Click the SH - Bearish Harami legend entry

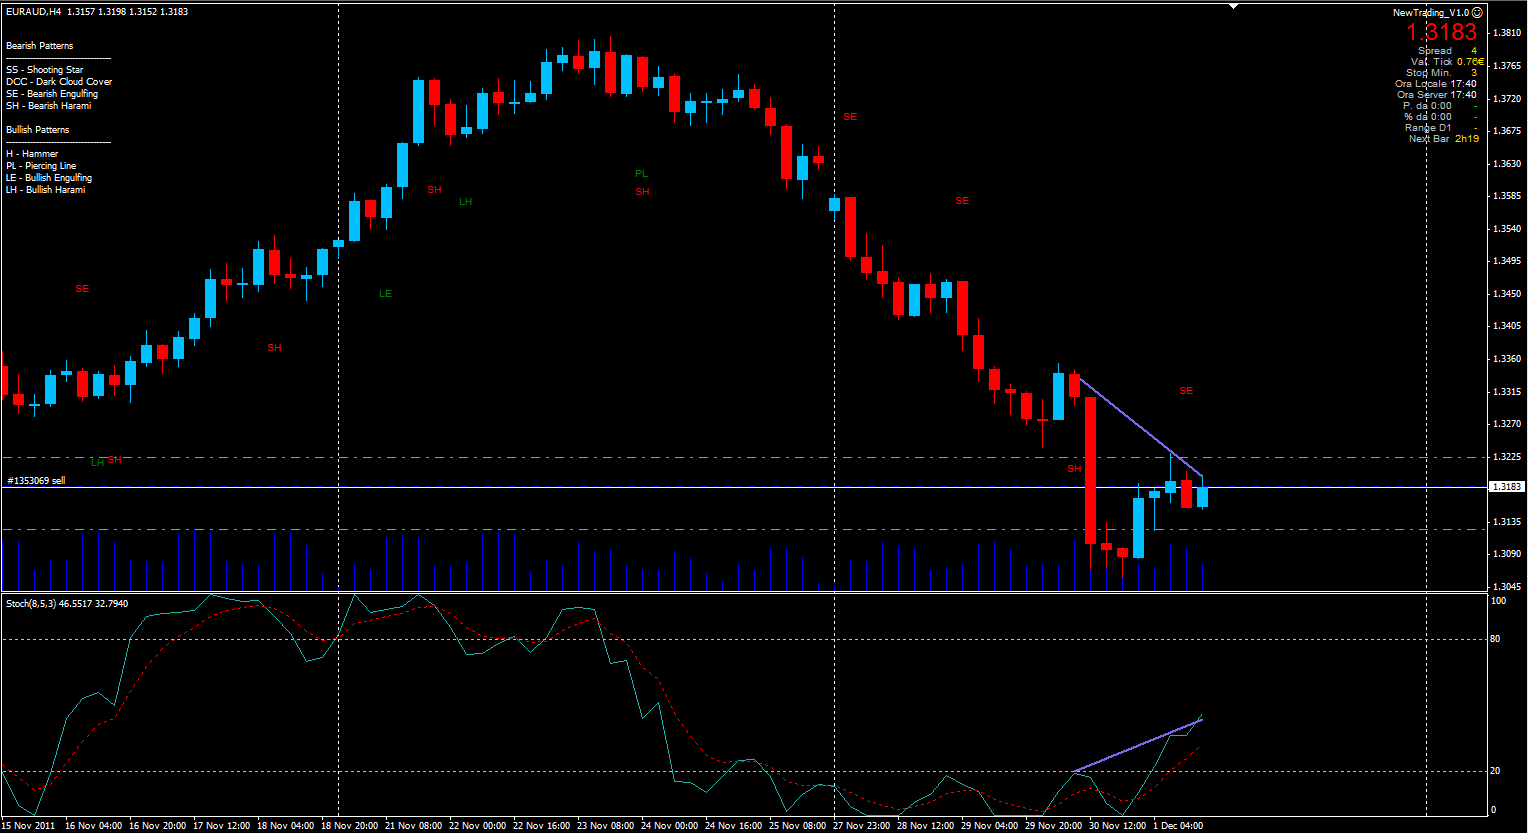coord(48,106)
